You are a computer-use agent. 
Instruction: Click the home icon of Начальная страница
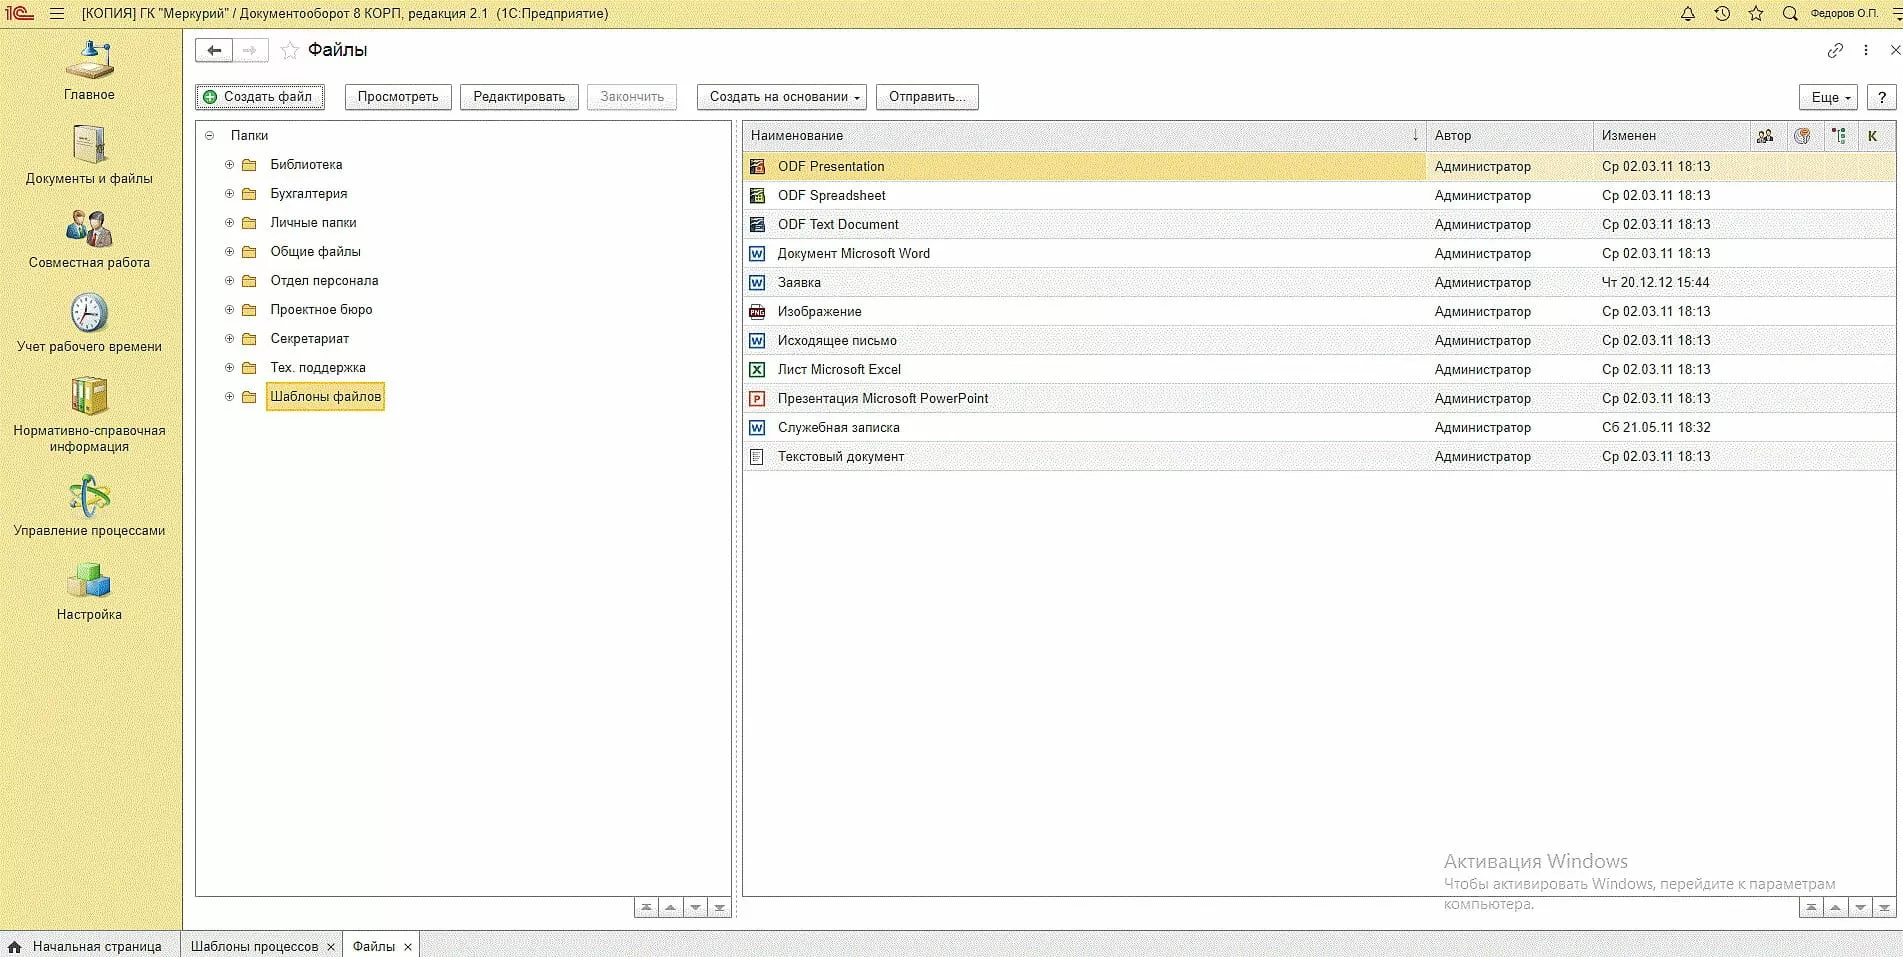(14, 946)
